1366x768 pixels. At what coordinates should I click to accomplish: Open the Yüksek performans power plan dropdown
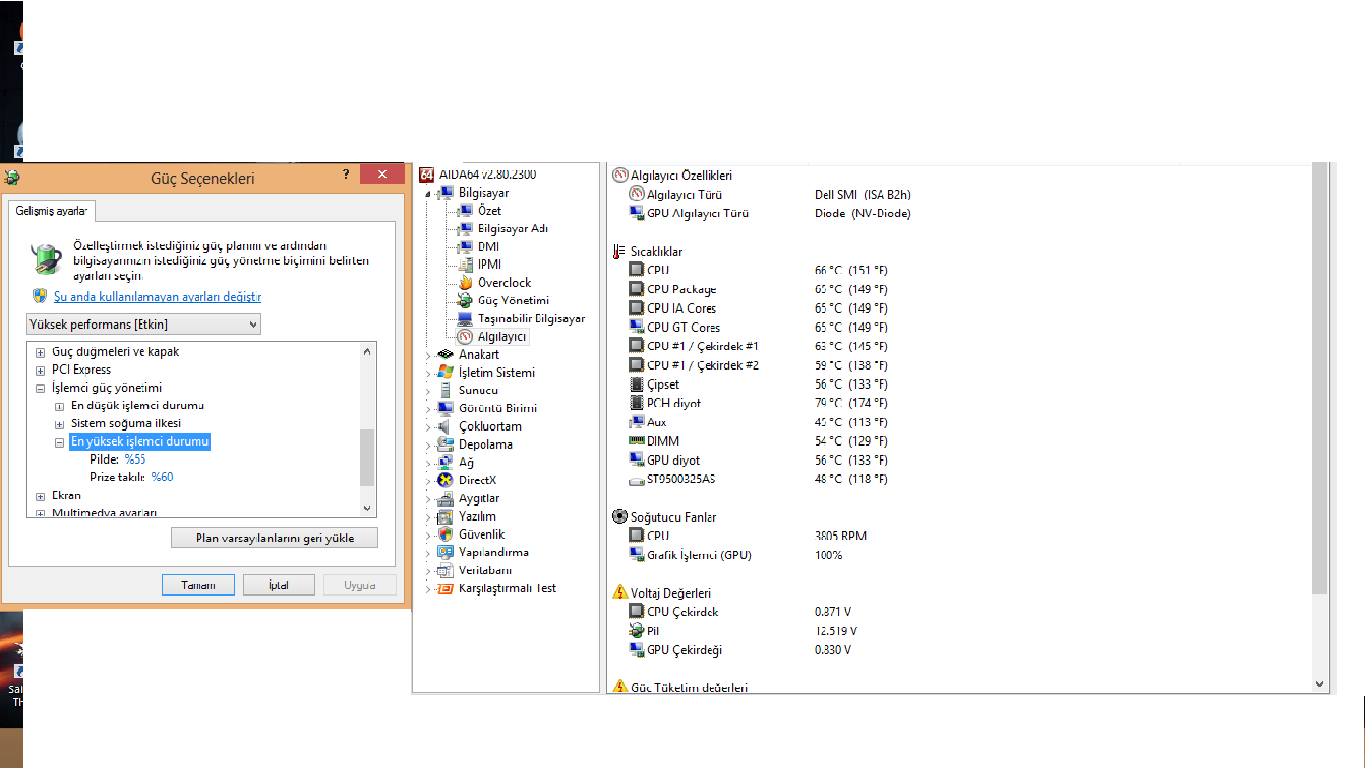tap(143, 324)
